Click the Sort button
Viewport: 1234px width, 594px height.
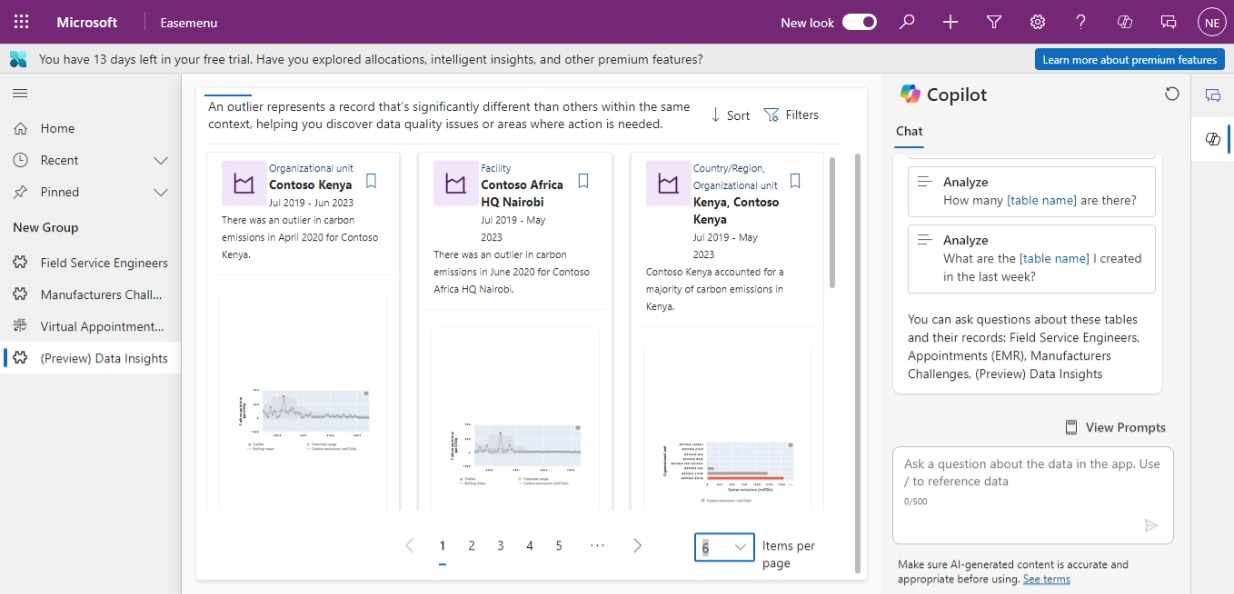[730, 115]
